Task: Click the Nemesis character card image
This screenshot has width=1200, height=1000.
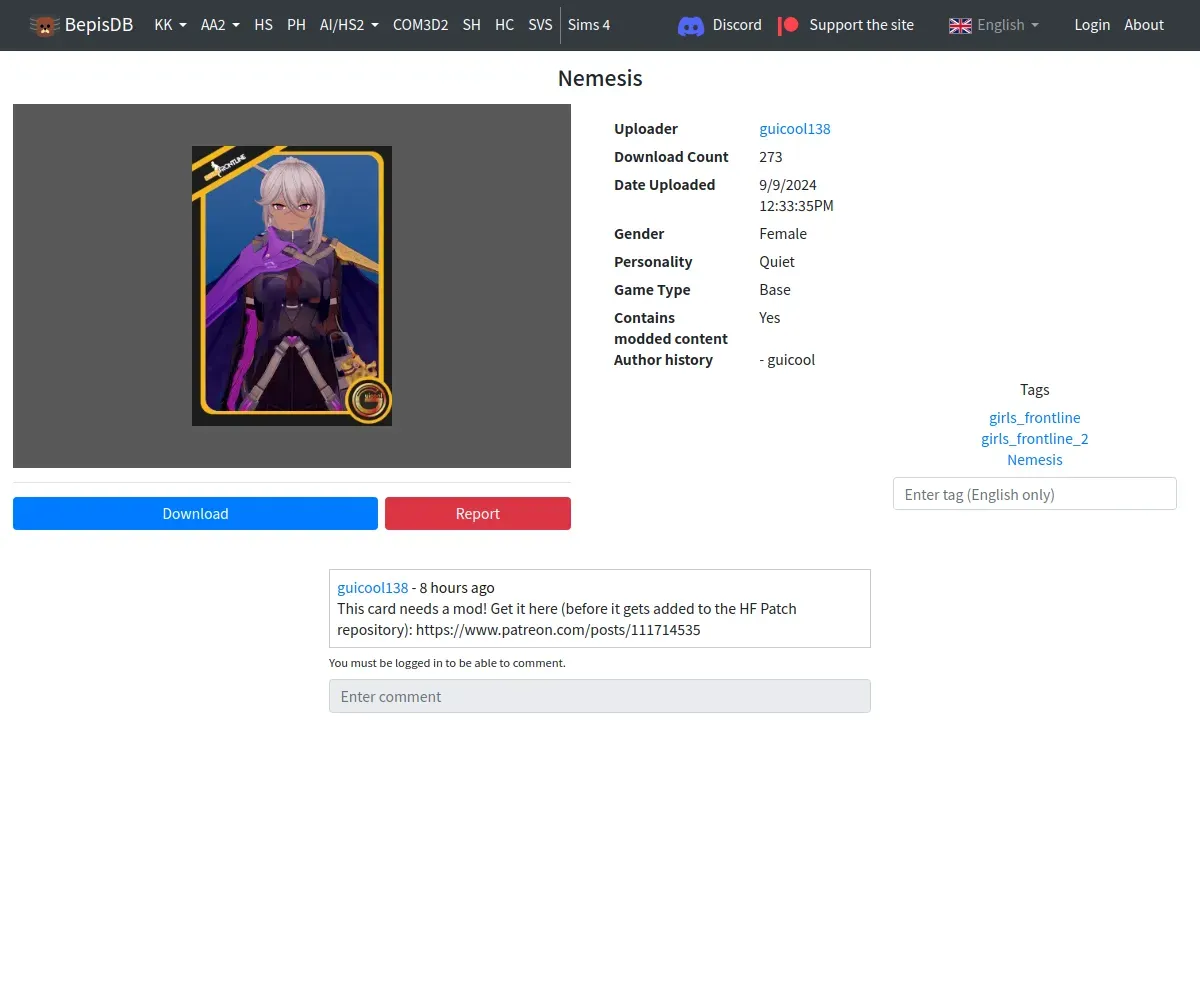Action: coord(292,286)
